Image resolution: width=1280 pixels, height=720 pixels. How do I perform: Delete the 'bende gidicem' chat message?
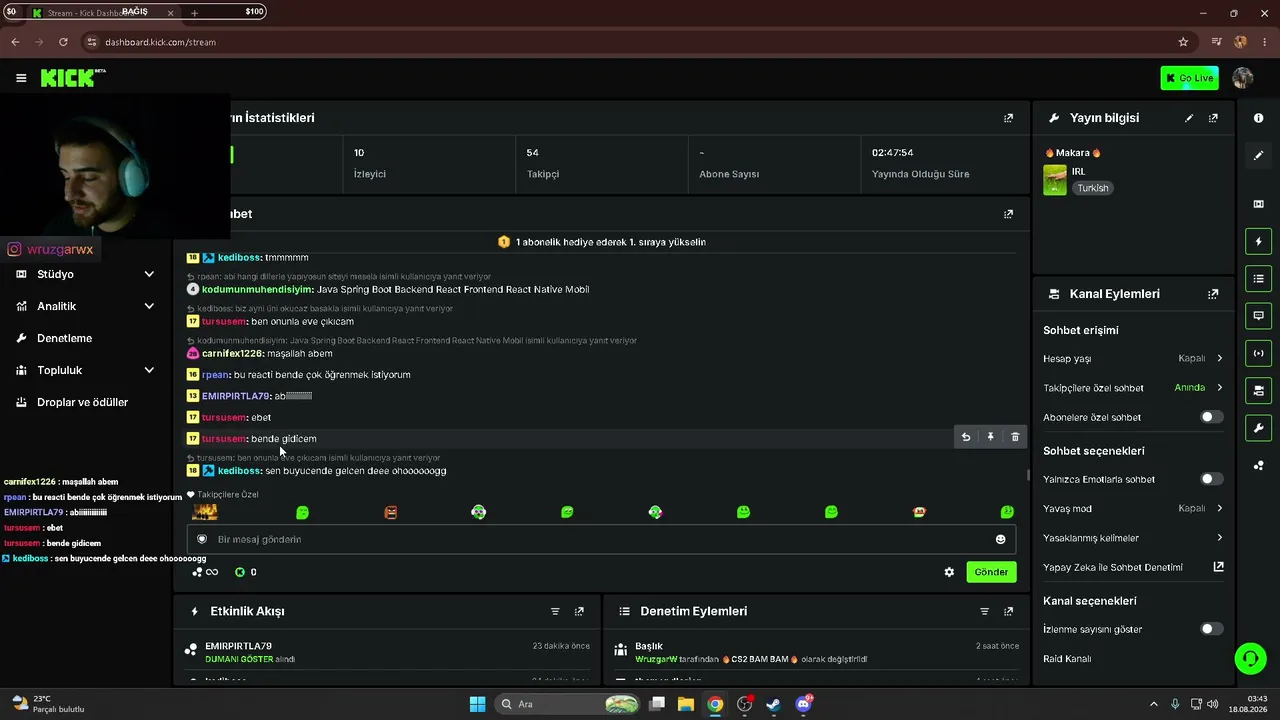[x=1015, y=437]
